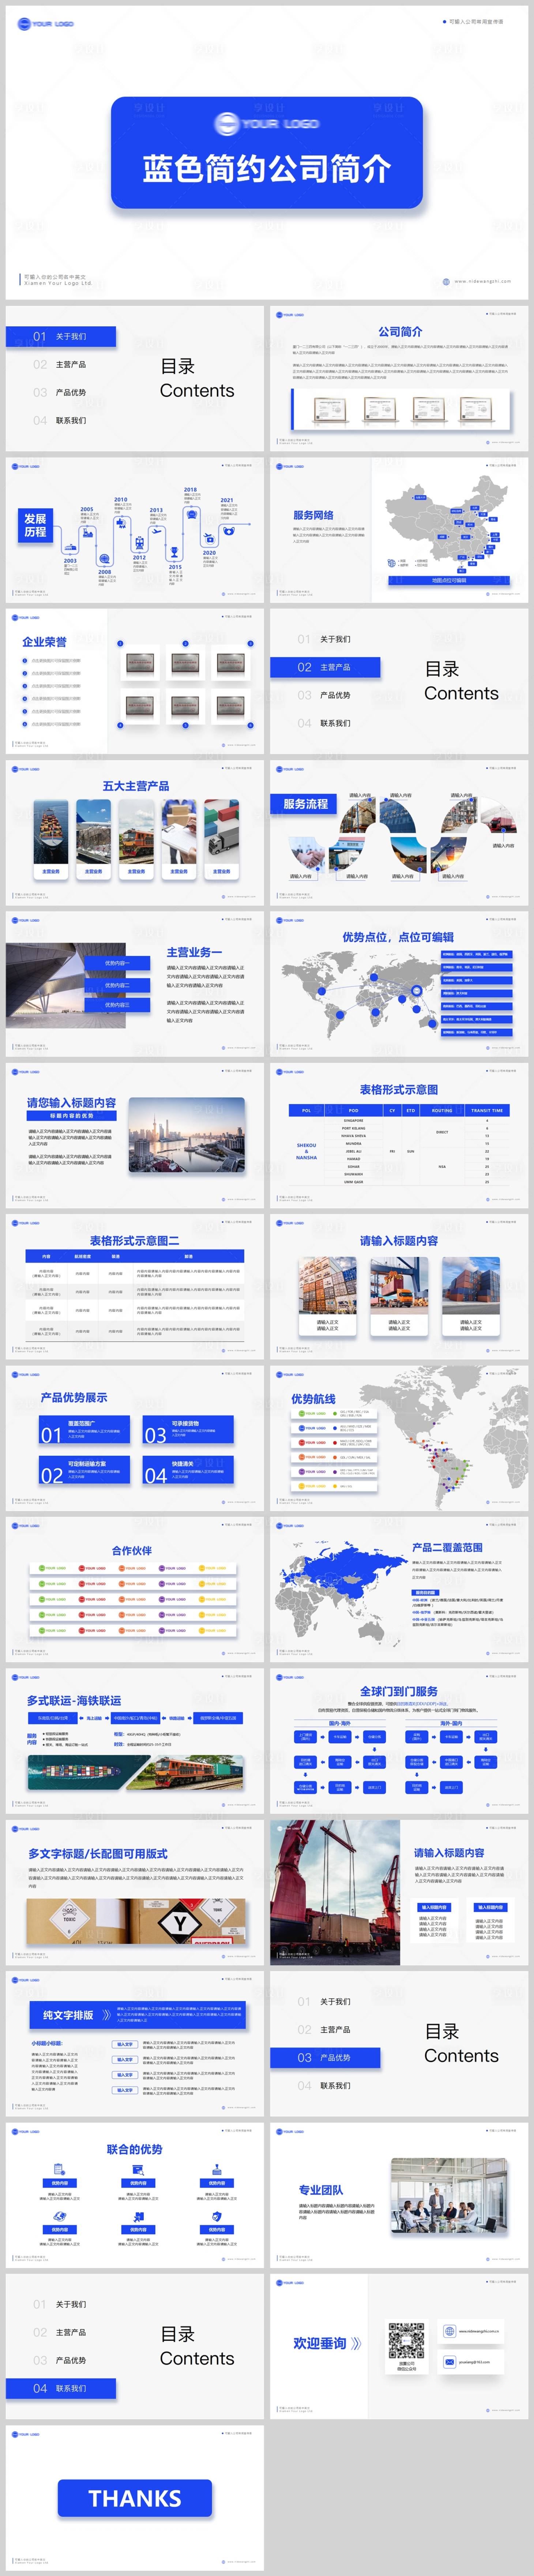Open the 五大主营产品 slide
The width and height of the screenshot is (534, 2576).
coord(135,833)
